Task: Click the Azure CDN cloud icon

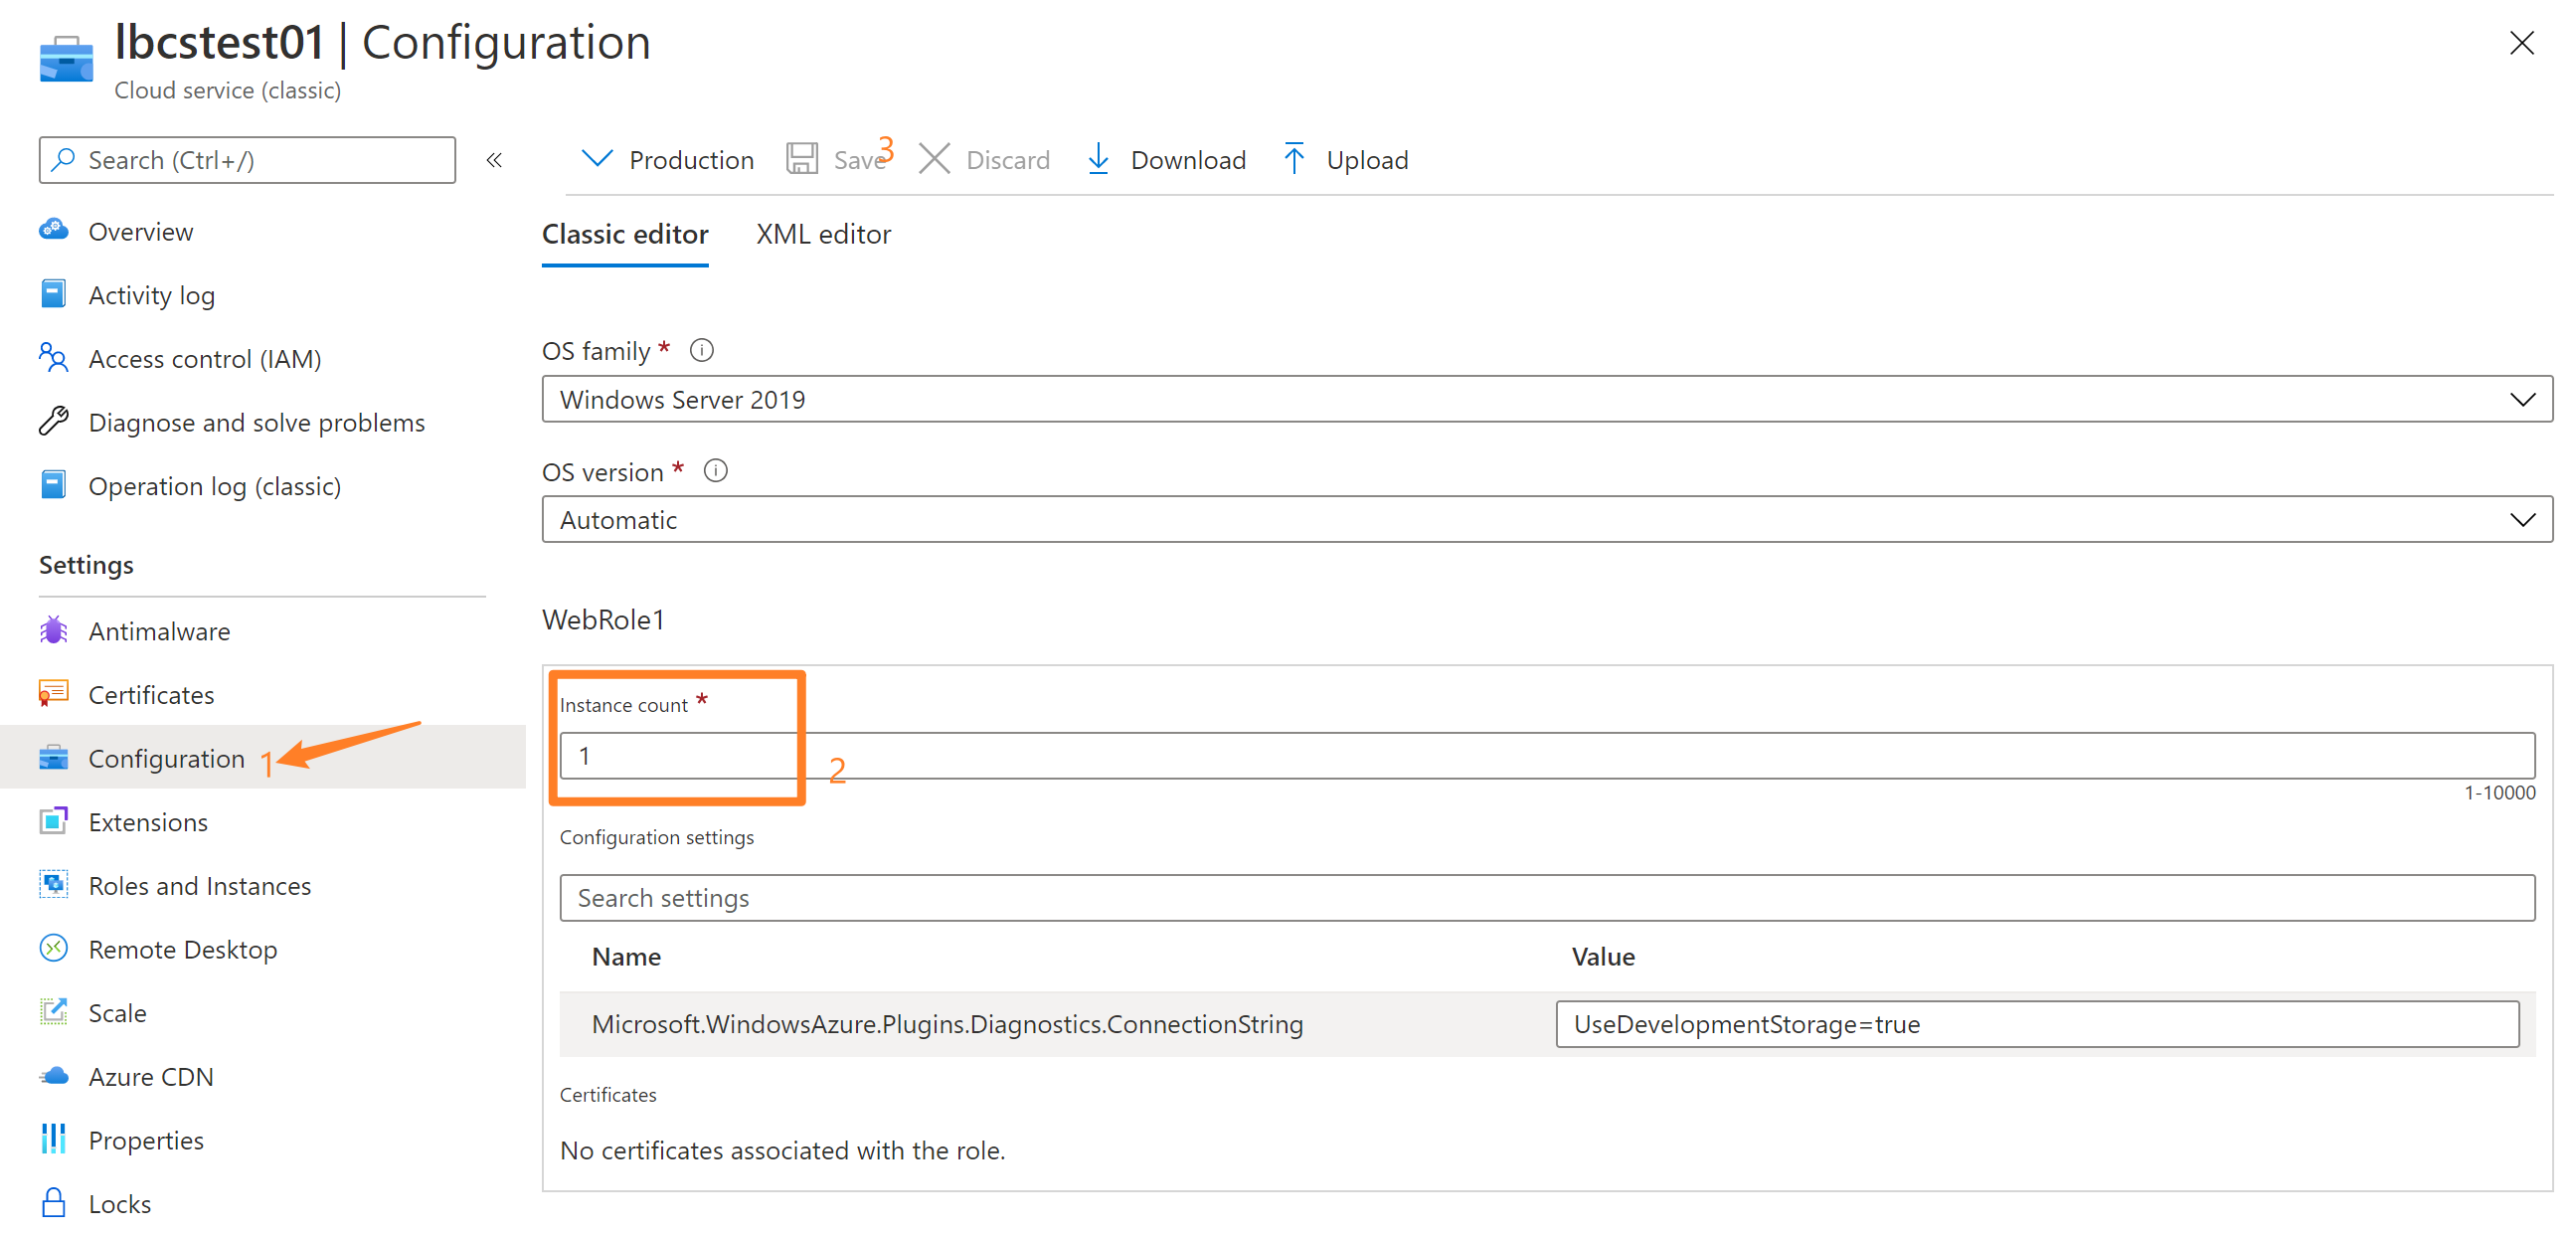Action: coord(53,1076)
